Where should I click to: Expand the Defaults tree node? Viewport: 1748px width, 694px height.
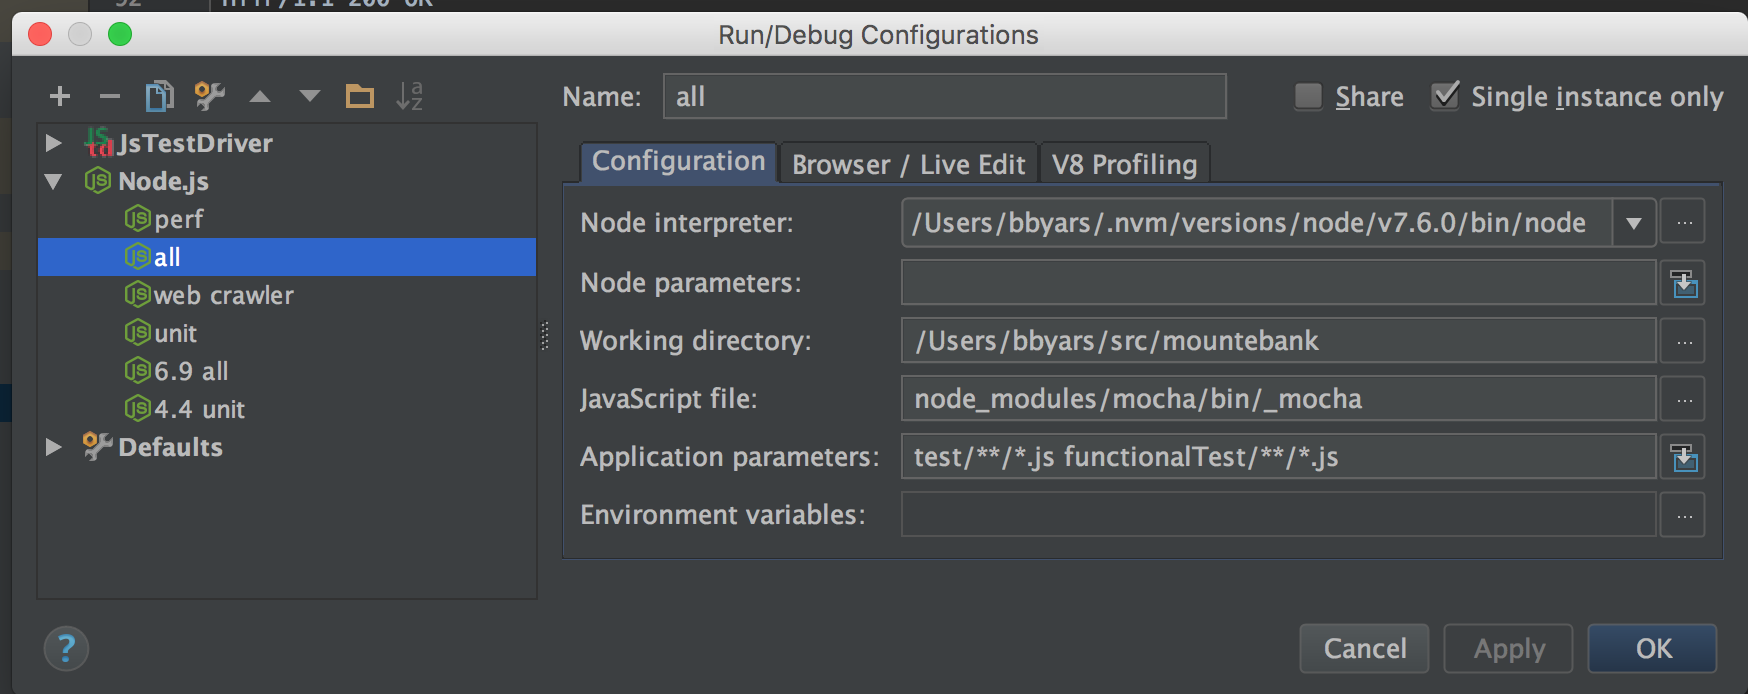pos(54,447)
